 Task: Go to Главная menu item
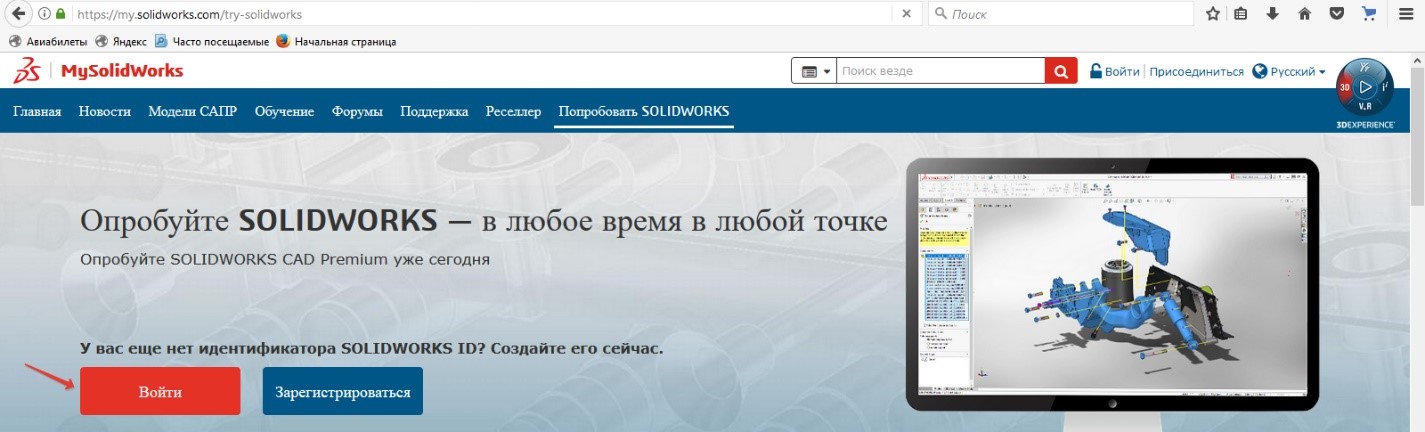(x=37, y=112)
